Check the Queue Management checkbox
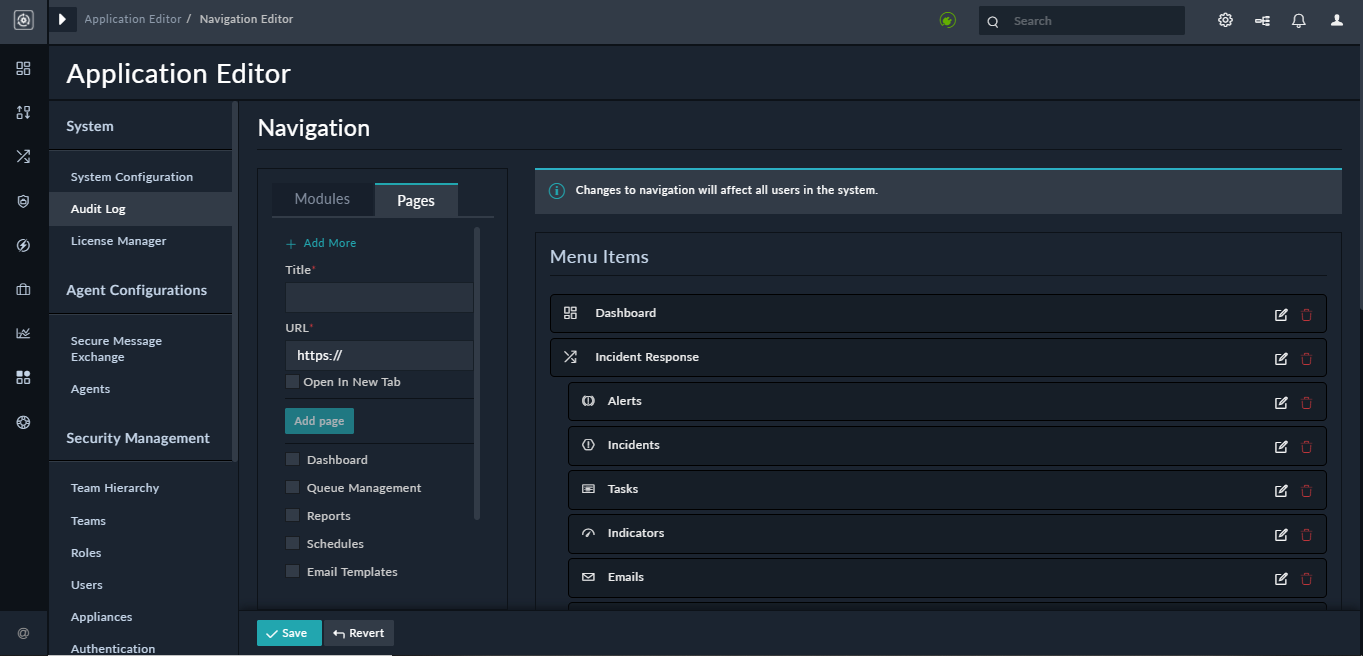1363x656 pixels. pos(292,487)
